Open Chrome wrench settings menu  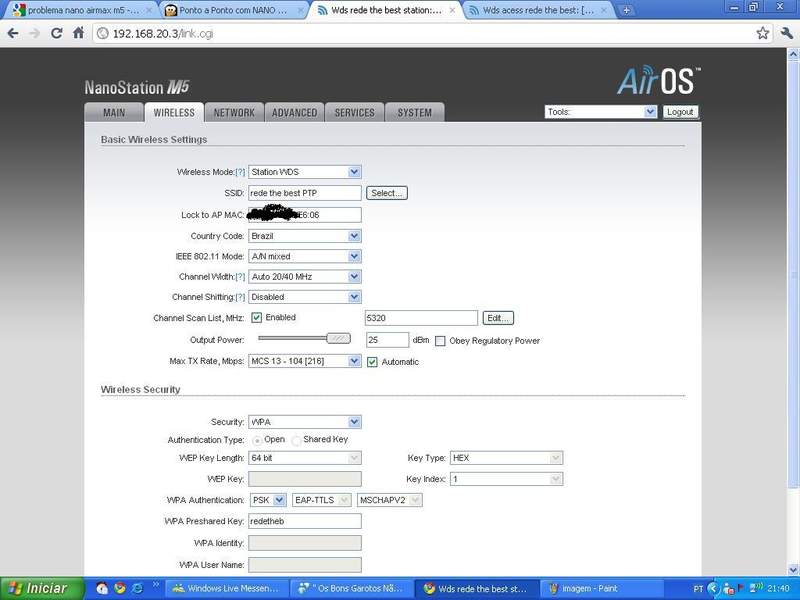coord(786,34)
